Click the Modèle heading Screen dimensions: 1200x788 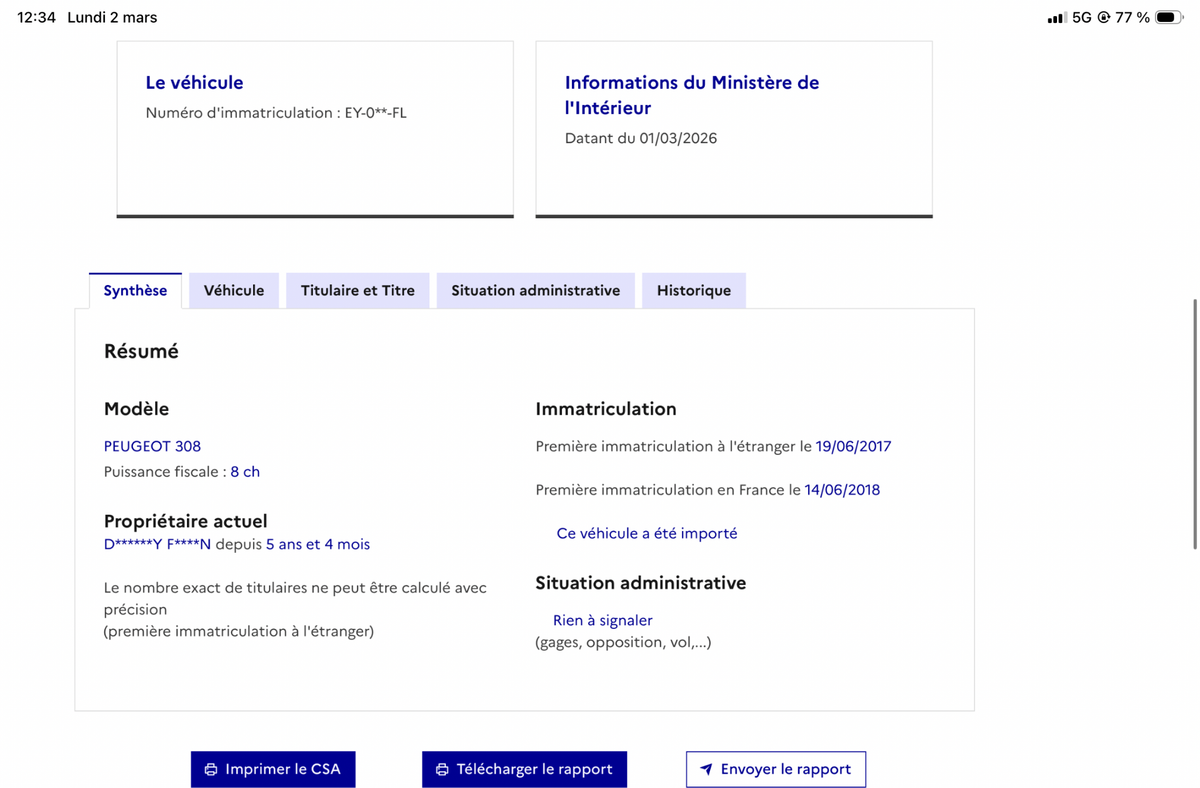point(136,408)
